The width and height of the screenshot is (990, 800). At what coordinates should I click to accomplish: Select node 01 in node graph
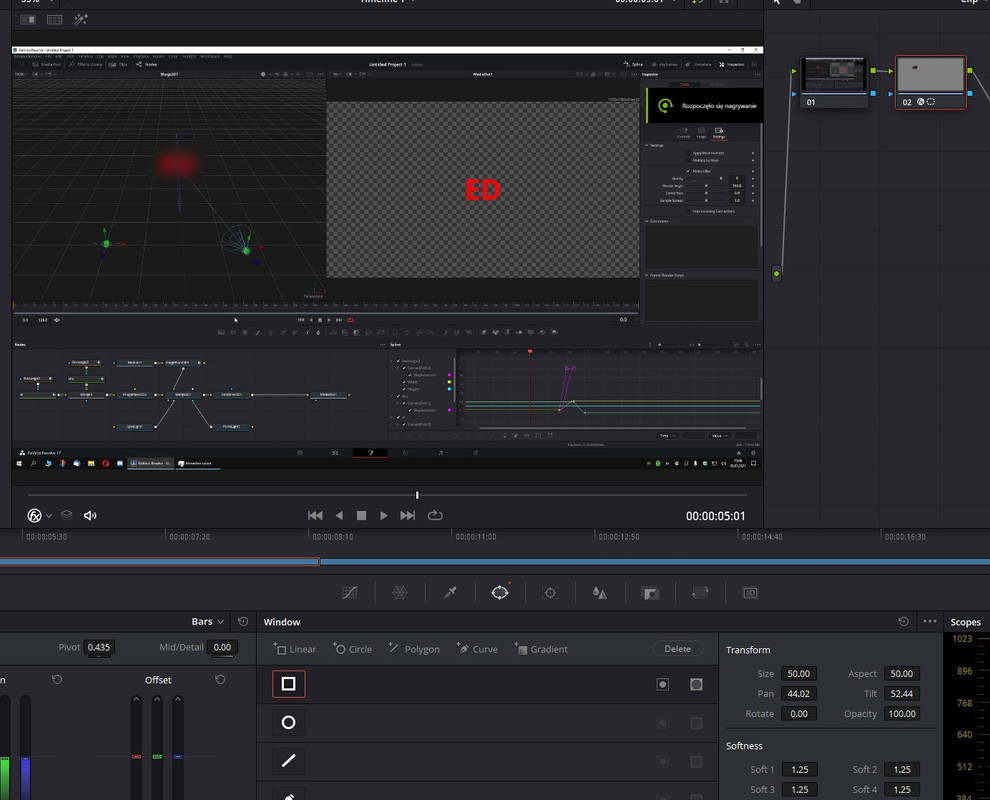(x=833, y=83)
